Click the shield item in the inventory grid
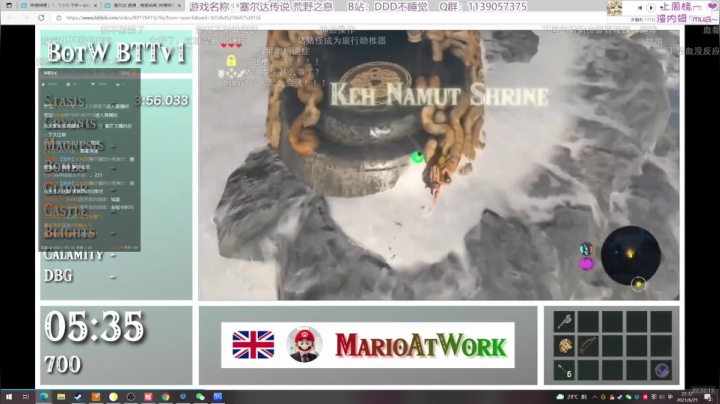This screenshot has width=720, height=404. [564, 346]
